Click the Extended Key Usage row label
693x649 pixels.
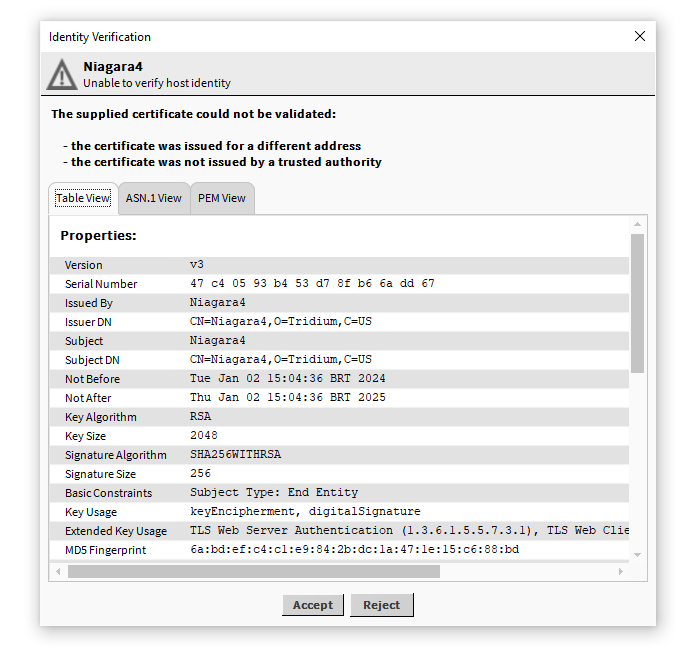coord(116,531)
